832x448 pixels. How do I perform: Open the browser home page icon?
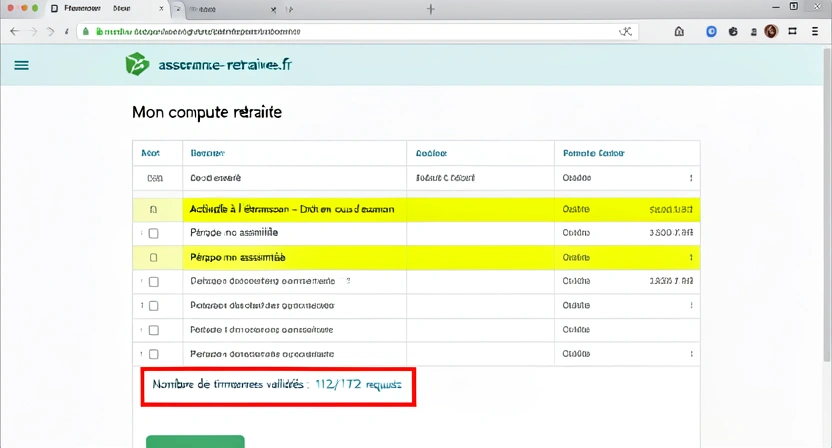(679, 32)
